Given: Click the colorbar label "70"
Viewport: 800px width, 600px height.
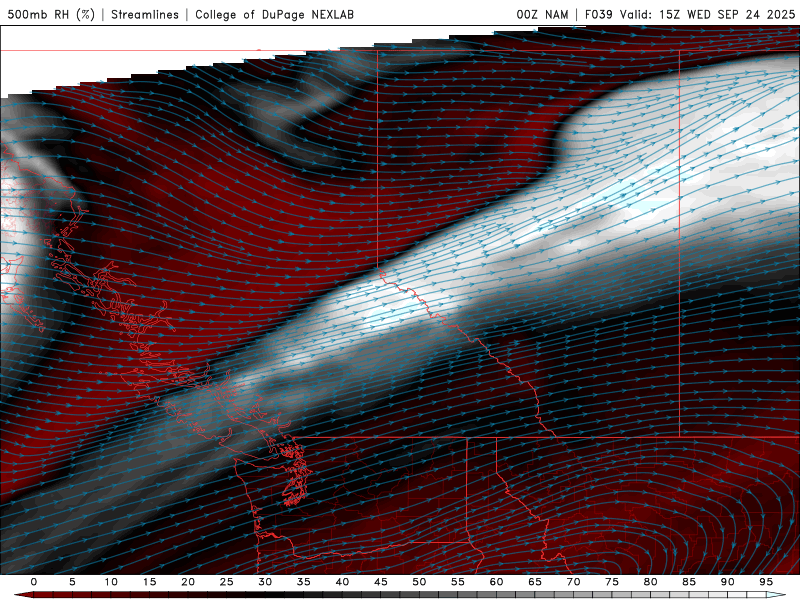Looking at the screenshot, I should (x=573, y=582).
